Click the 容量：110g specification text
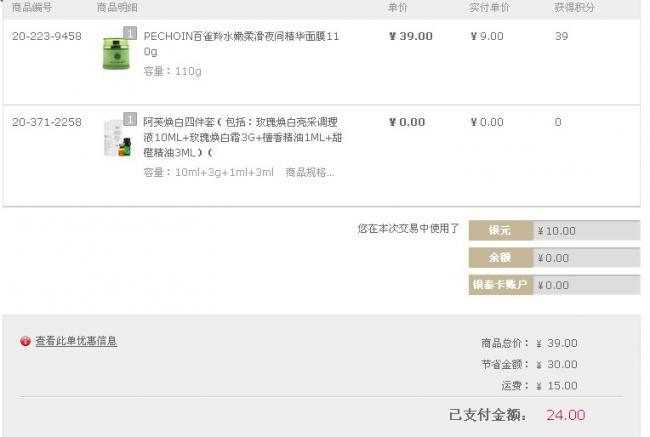 [172, 71]
